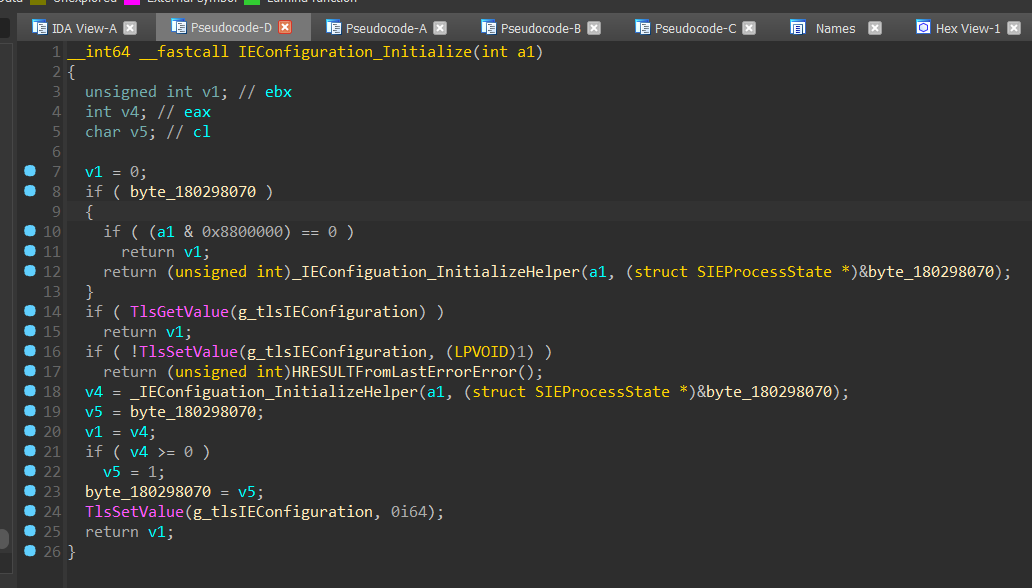Select g_tlsIEConfiguration on line 14

(x=328, y=311)
